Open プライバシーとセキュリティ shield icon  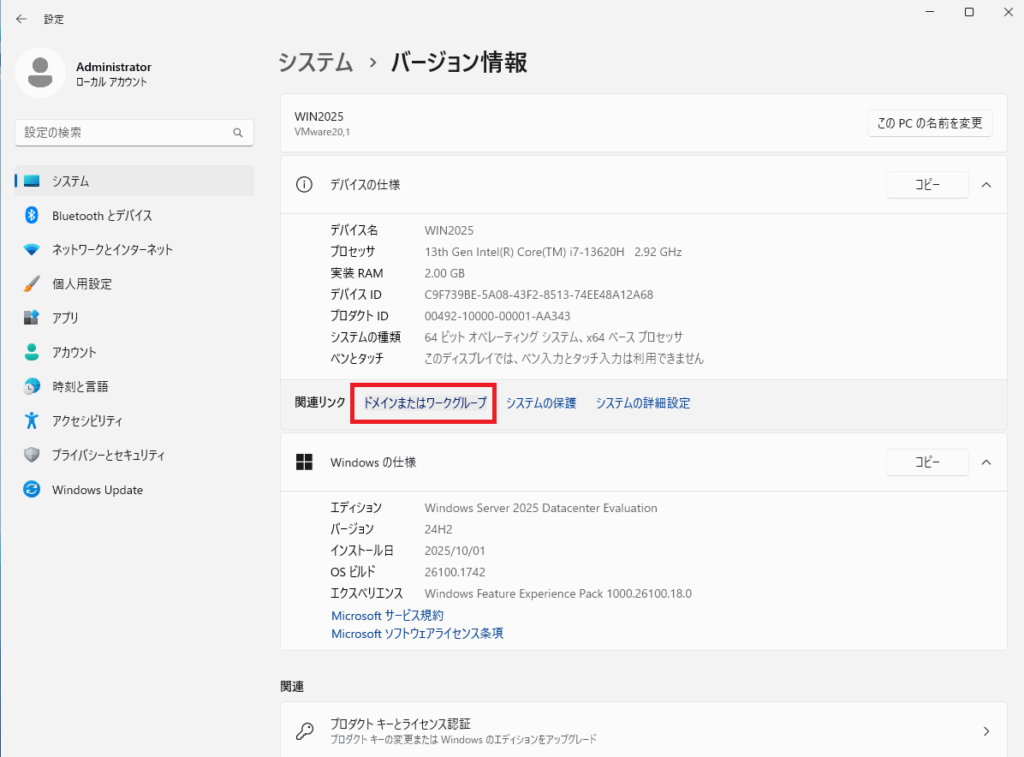pos(31,455)
